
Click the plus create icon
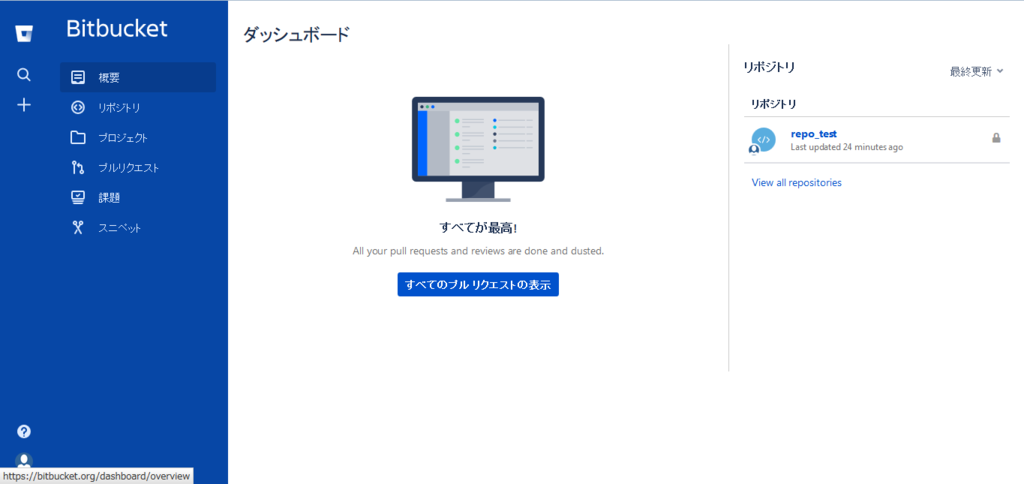24,105
